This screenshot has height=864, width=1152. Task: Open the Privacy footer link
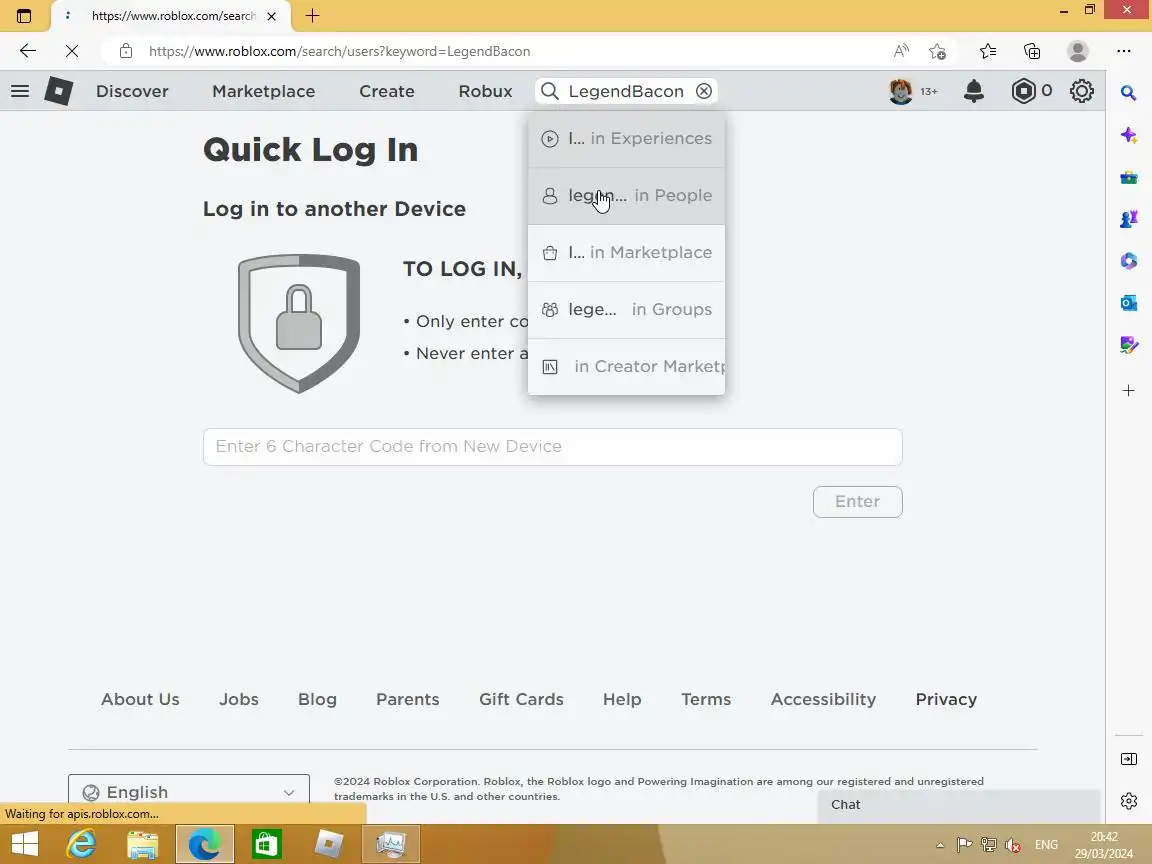coord(946,699)
